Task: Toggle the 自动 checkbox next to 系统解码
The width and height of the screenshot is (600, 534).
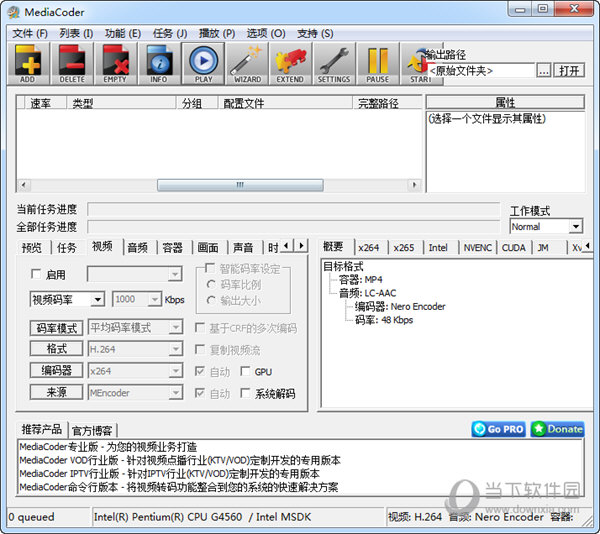Action: [200, 393]
